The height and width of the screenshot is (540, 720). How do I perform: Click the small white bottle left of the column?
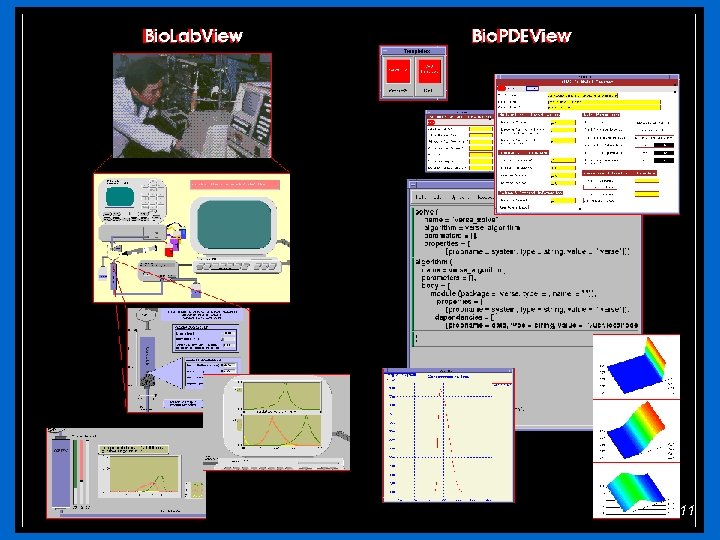102,273
